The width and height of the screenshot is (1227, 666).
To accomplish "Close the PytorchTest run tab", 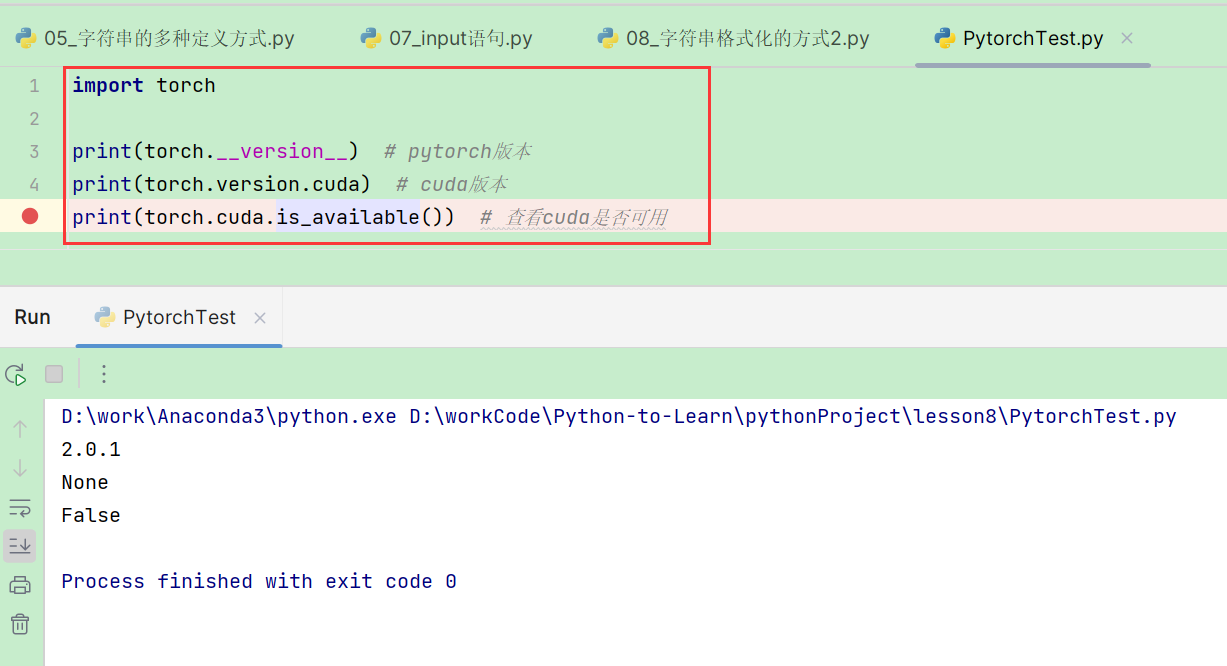I will (x=260, y=317).
